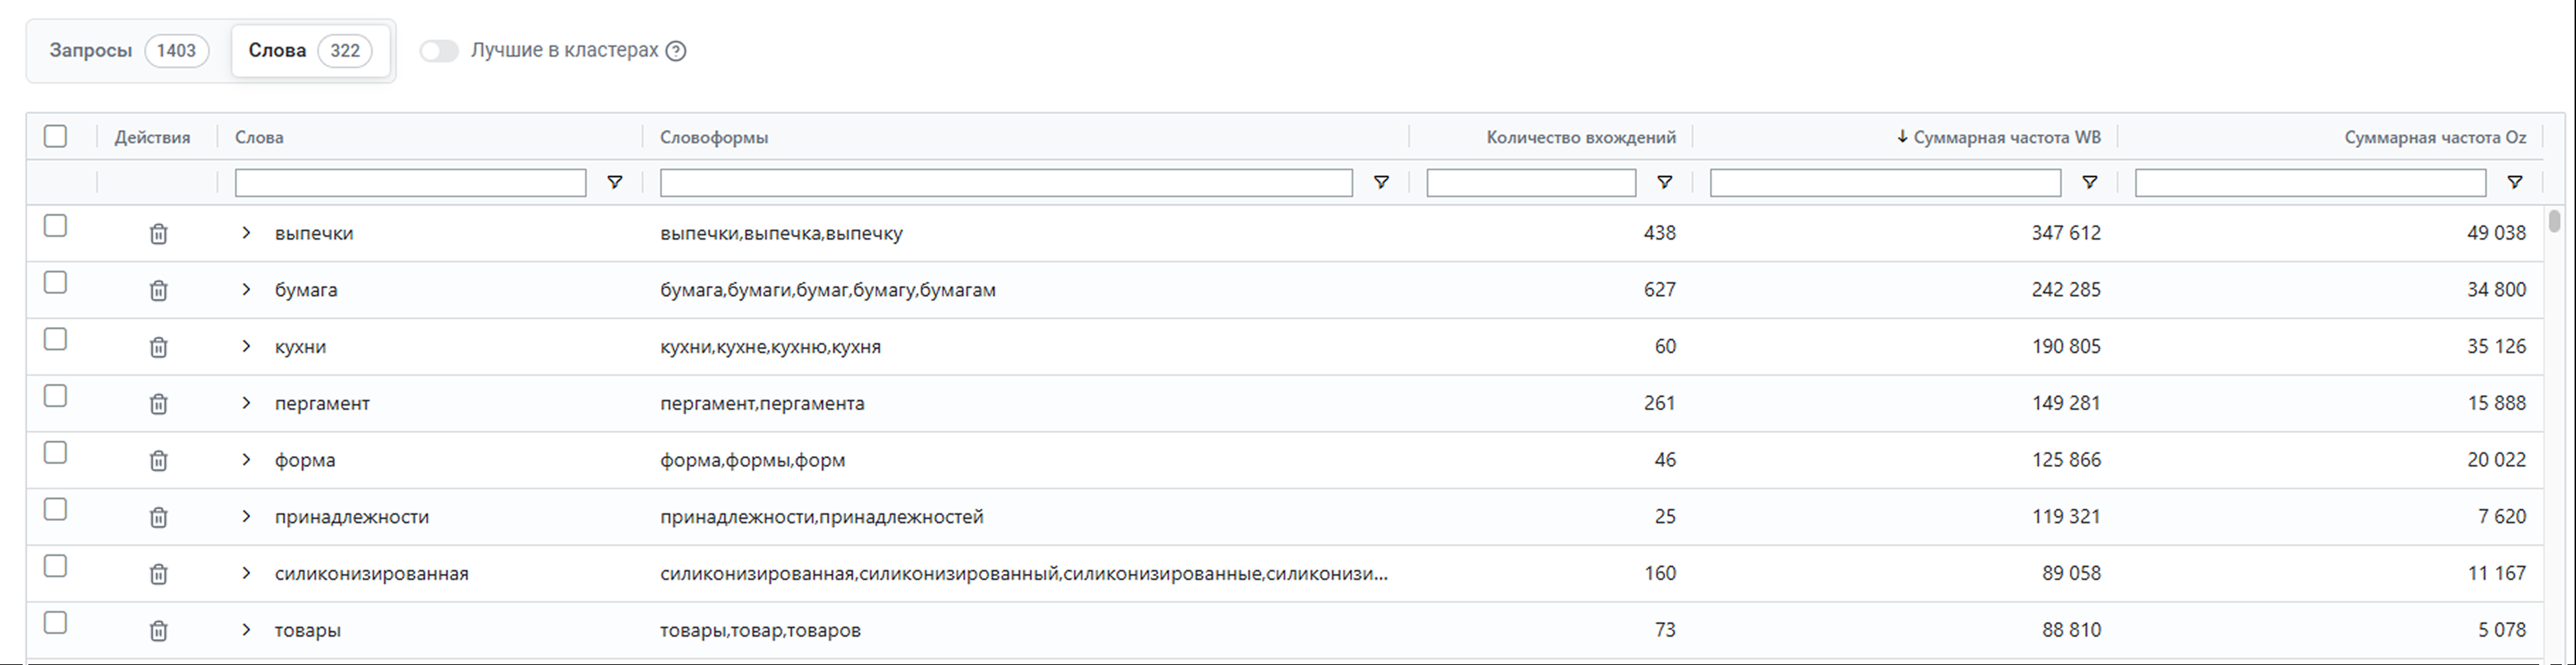
Task: Expand the силиконизированная row
Action: 246,574
